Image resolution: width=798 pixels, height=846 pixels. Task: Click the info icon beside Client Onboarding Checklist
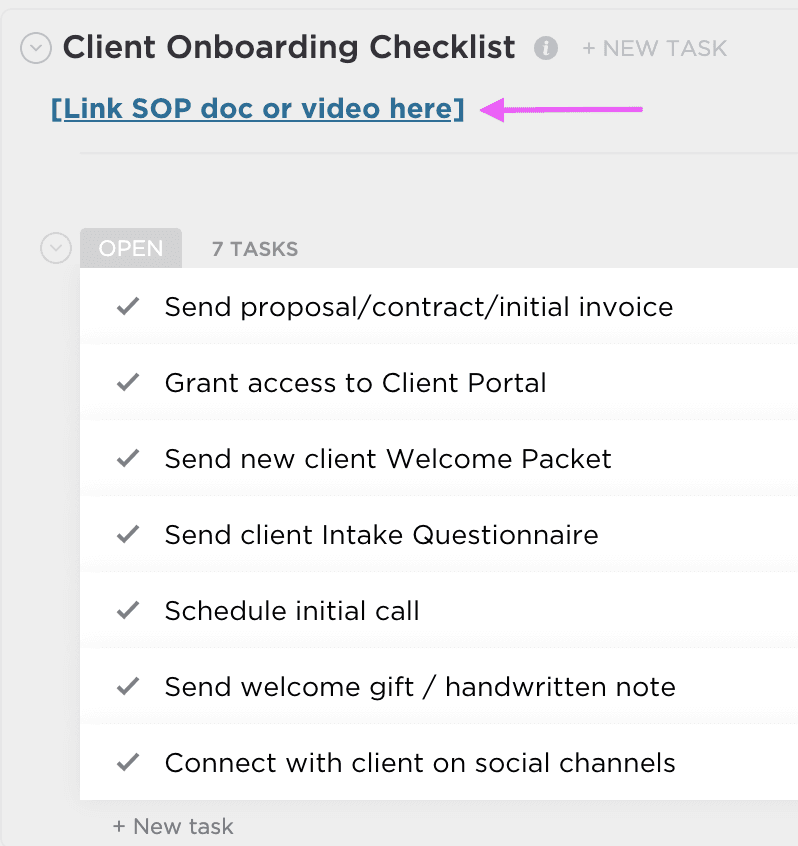click(x=545, y=47)
